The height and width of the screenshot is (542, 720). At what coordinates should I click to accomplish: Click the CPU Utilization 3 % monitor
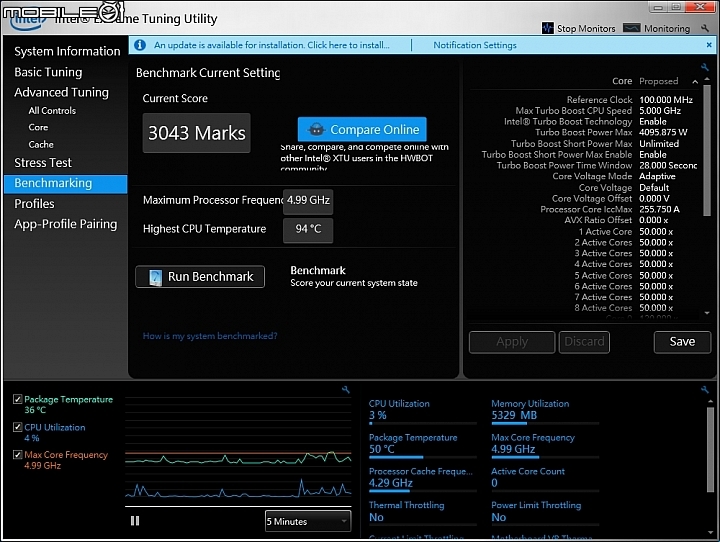pyautogui.click(x=422, y=410)
